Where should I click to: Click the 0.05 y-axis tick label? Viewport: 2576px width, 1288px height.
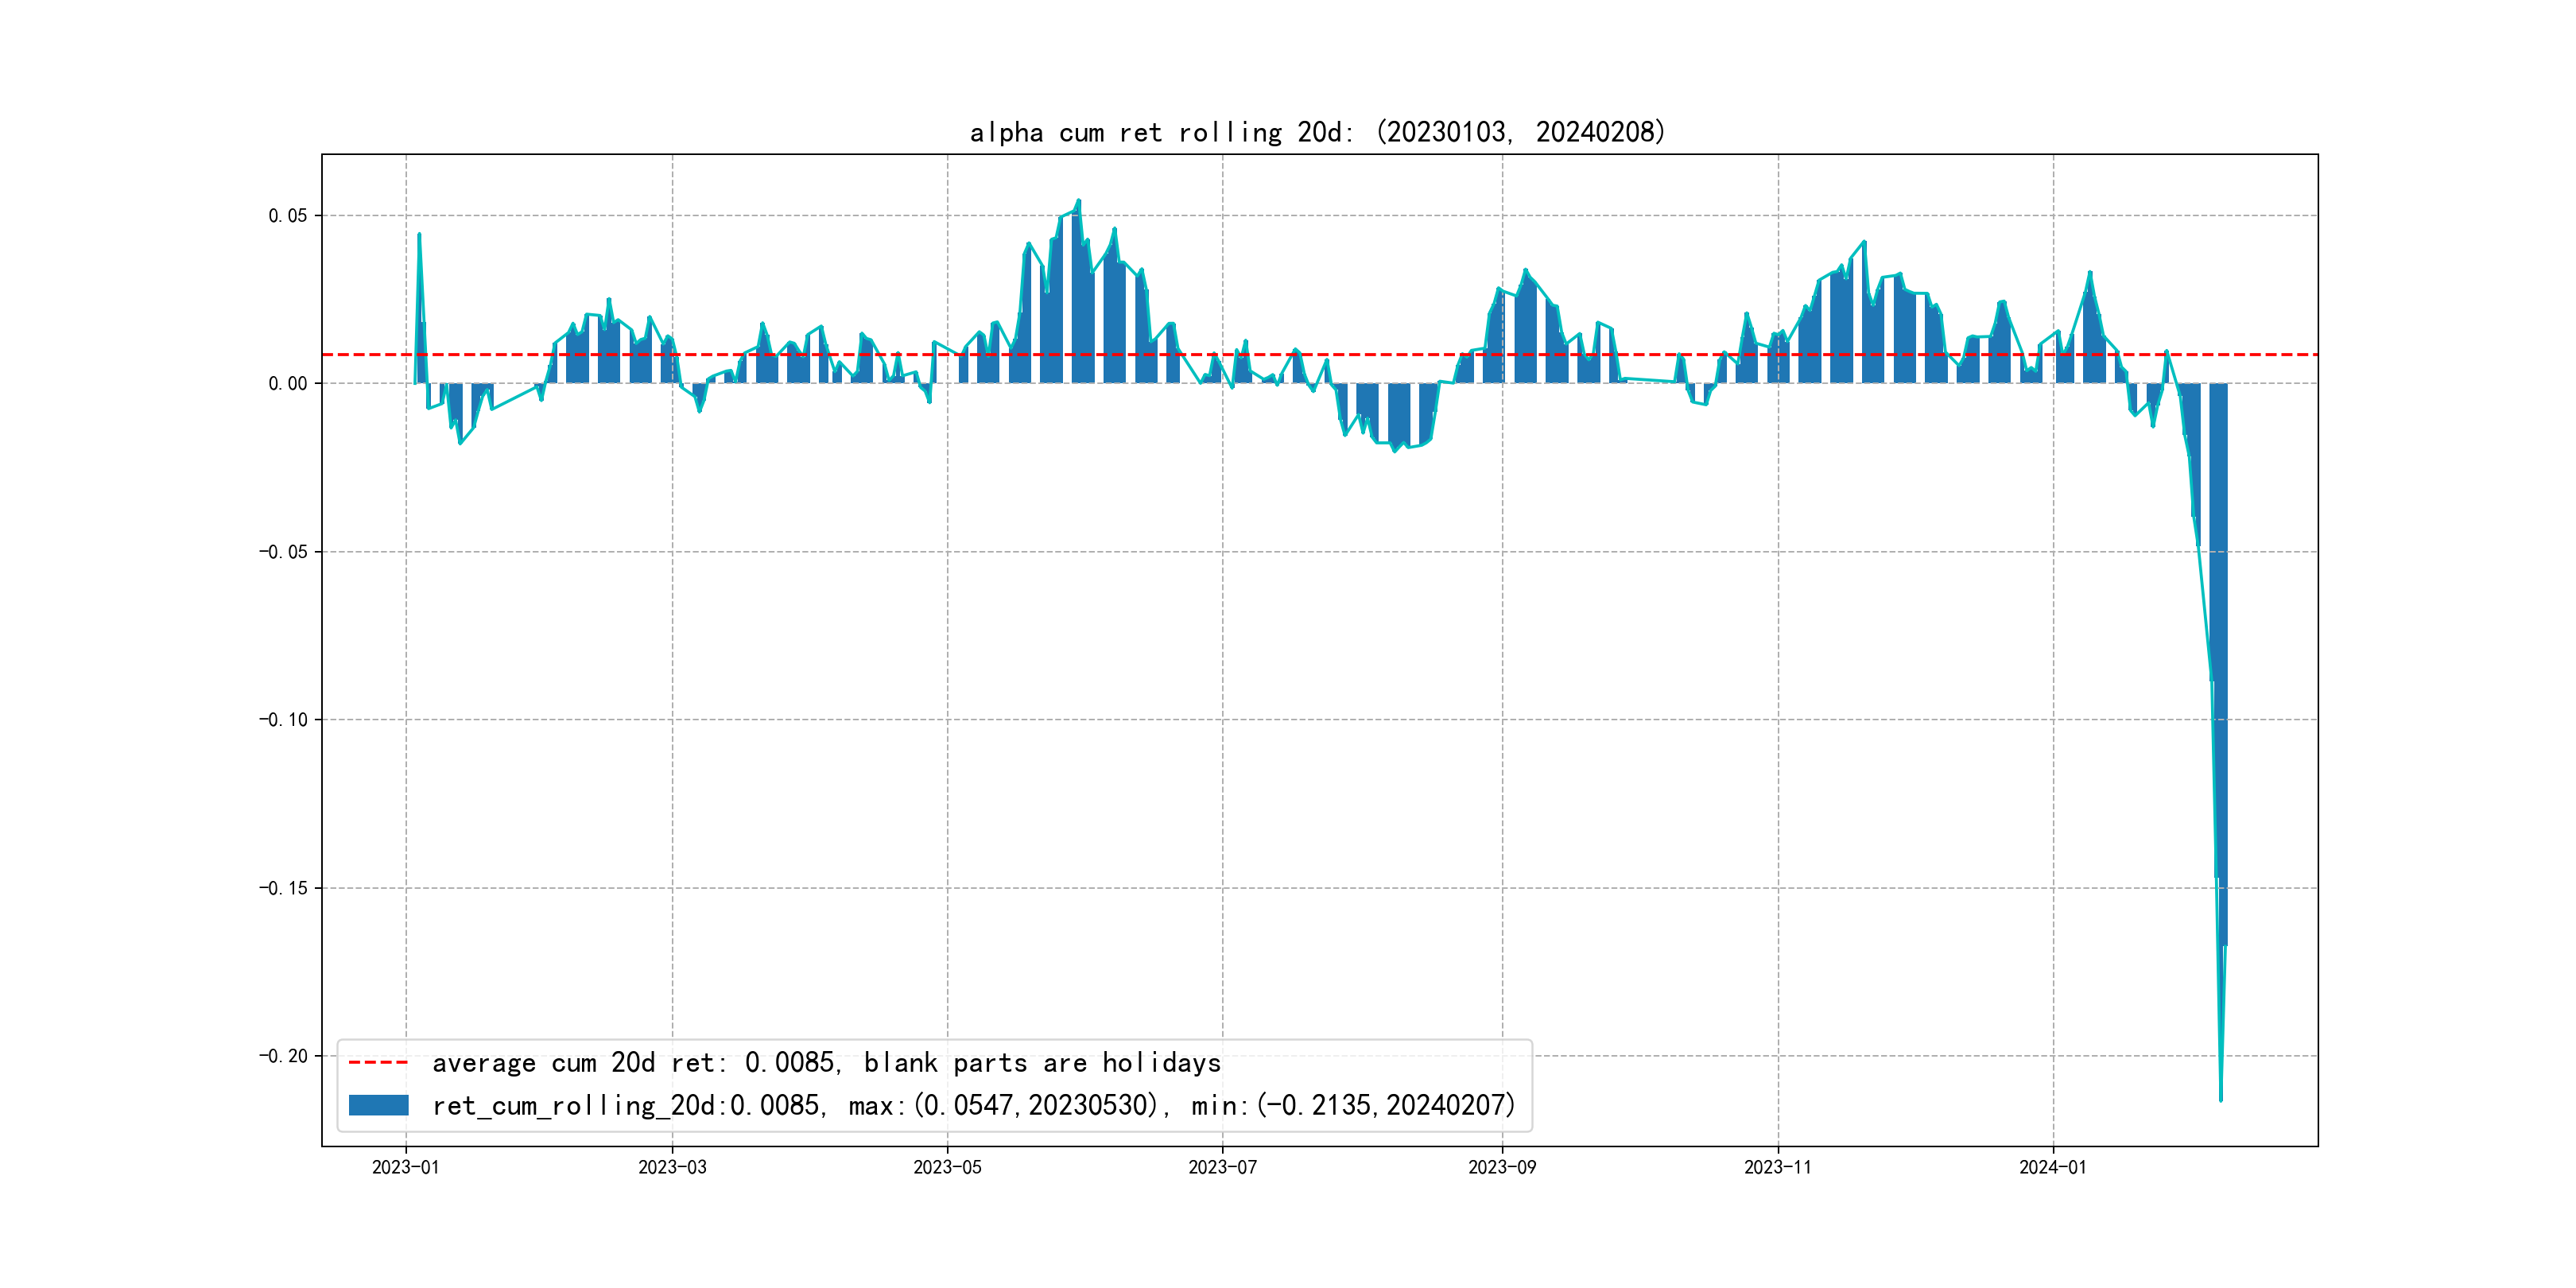287,216
